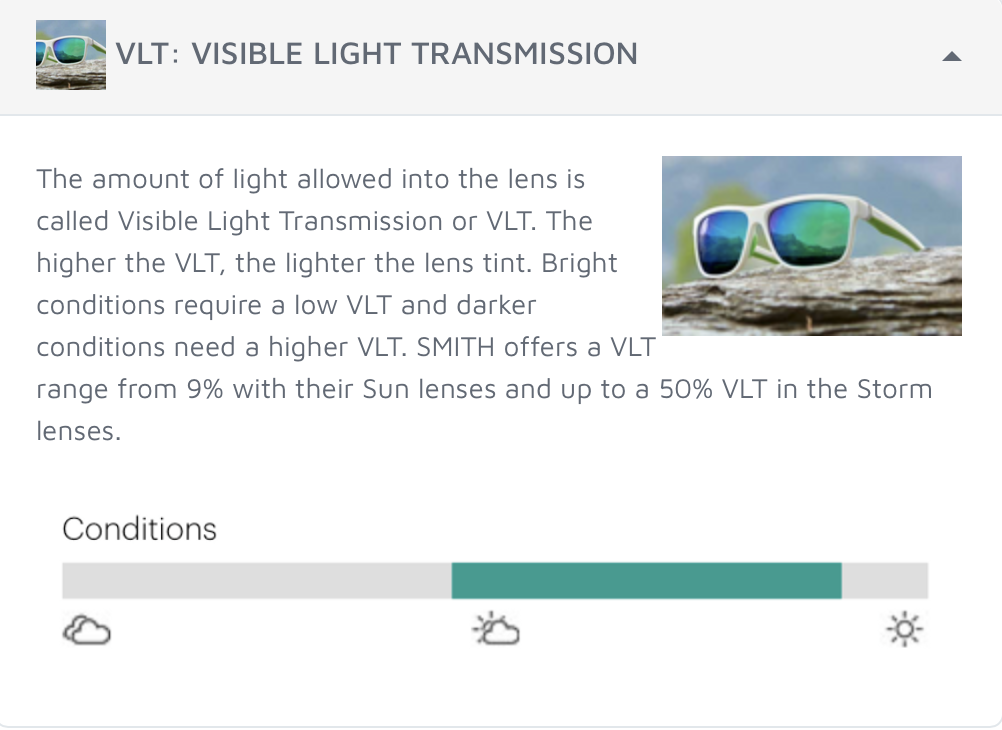The width and height of the screenshot is (1002, 730).
Task: Click the gray end of the Conditions bar near the sun
Action: coord(885,580)
